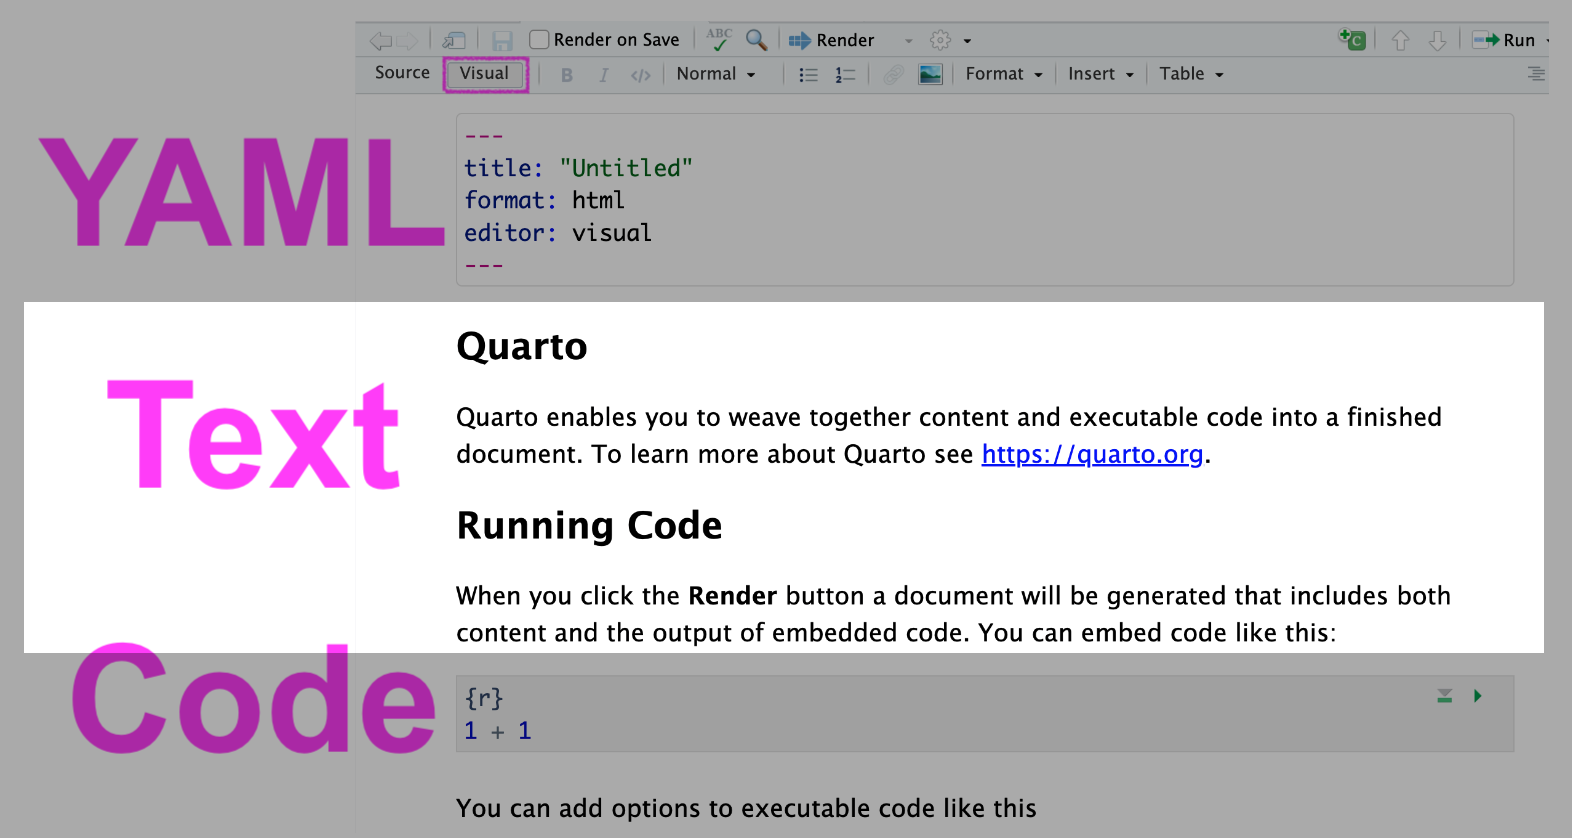Open the settings gear dropdown

click(950, 40)
